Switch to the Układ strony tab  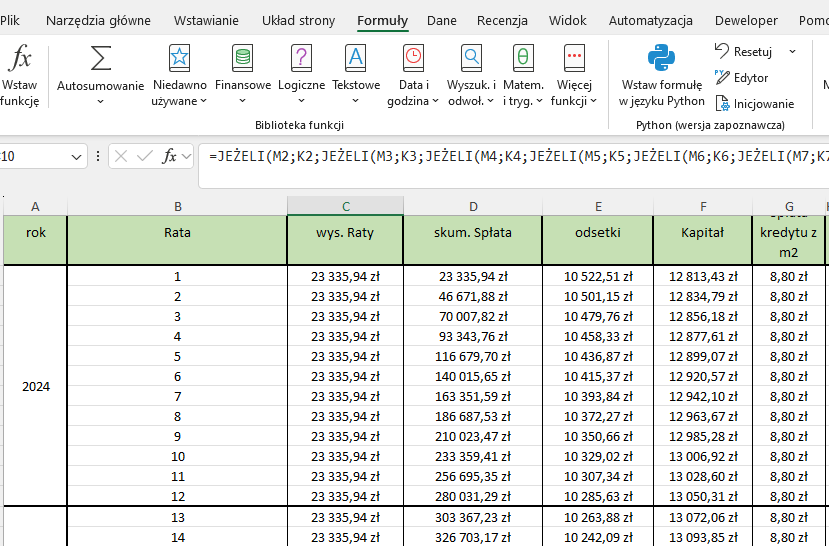(298, 21)
